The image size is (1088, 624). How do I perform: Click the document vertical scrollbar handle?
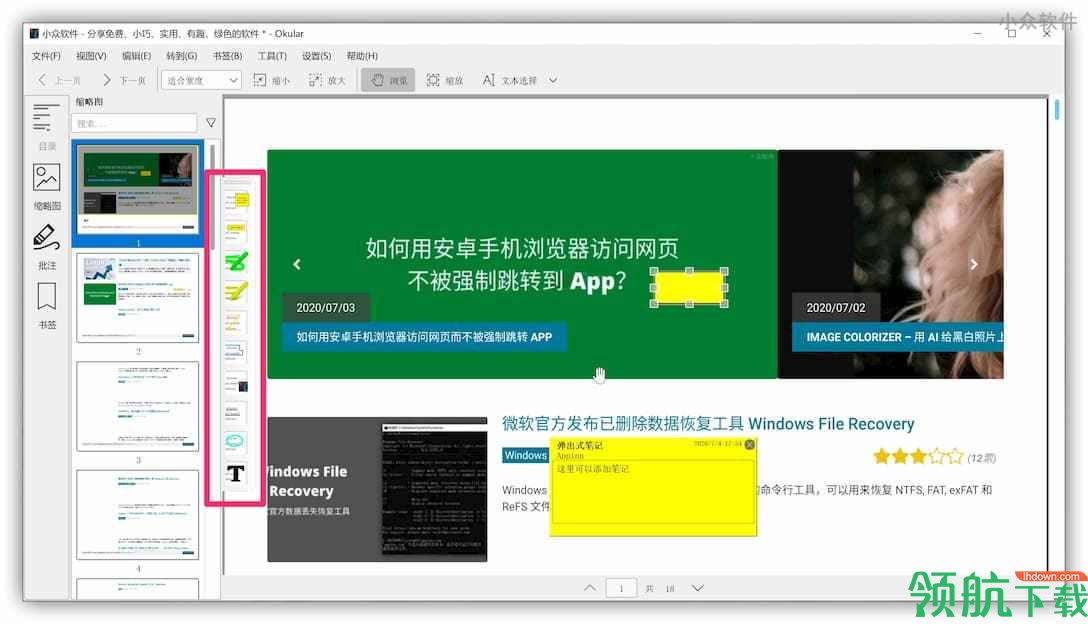[1057, 110]
